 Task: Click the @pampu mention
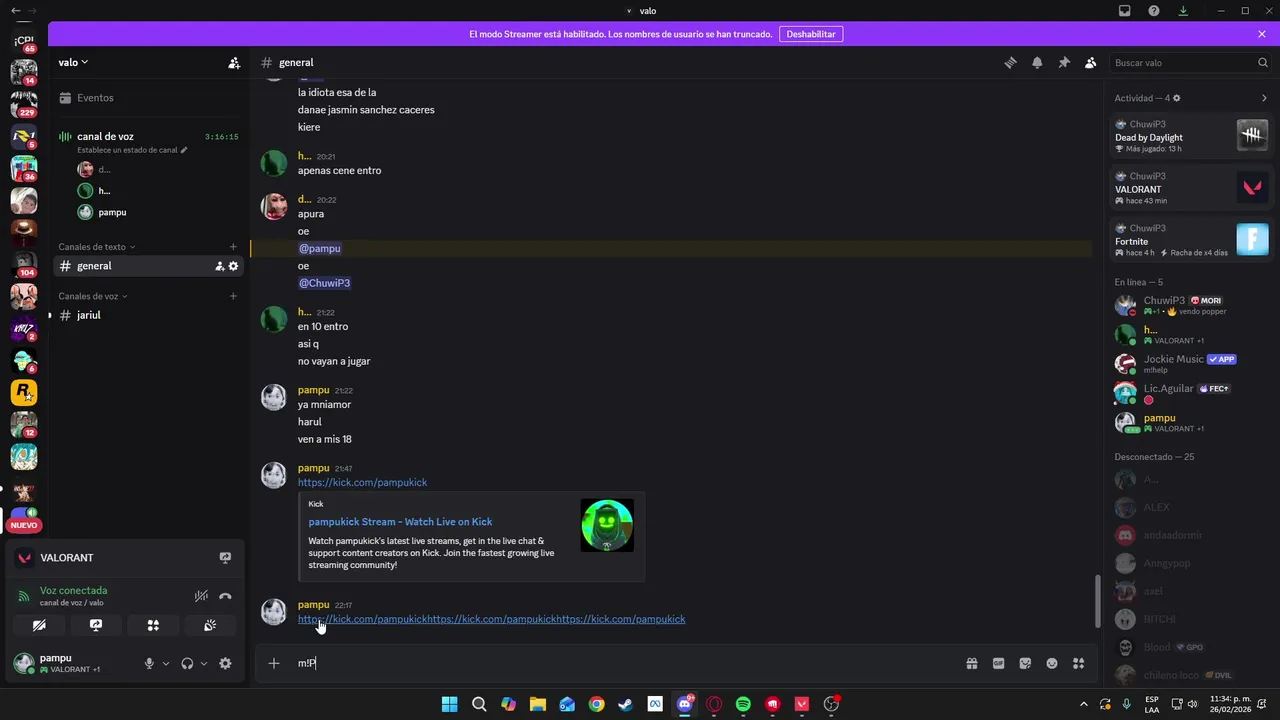click(319, 248)
